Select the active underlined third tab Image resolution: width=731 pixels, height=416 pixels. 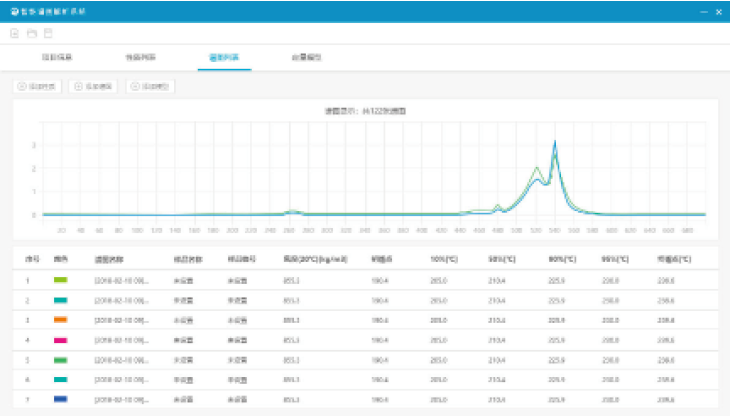pos(224,58)
